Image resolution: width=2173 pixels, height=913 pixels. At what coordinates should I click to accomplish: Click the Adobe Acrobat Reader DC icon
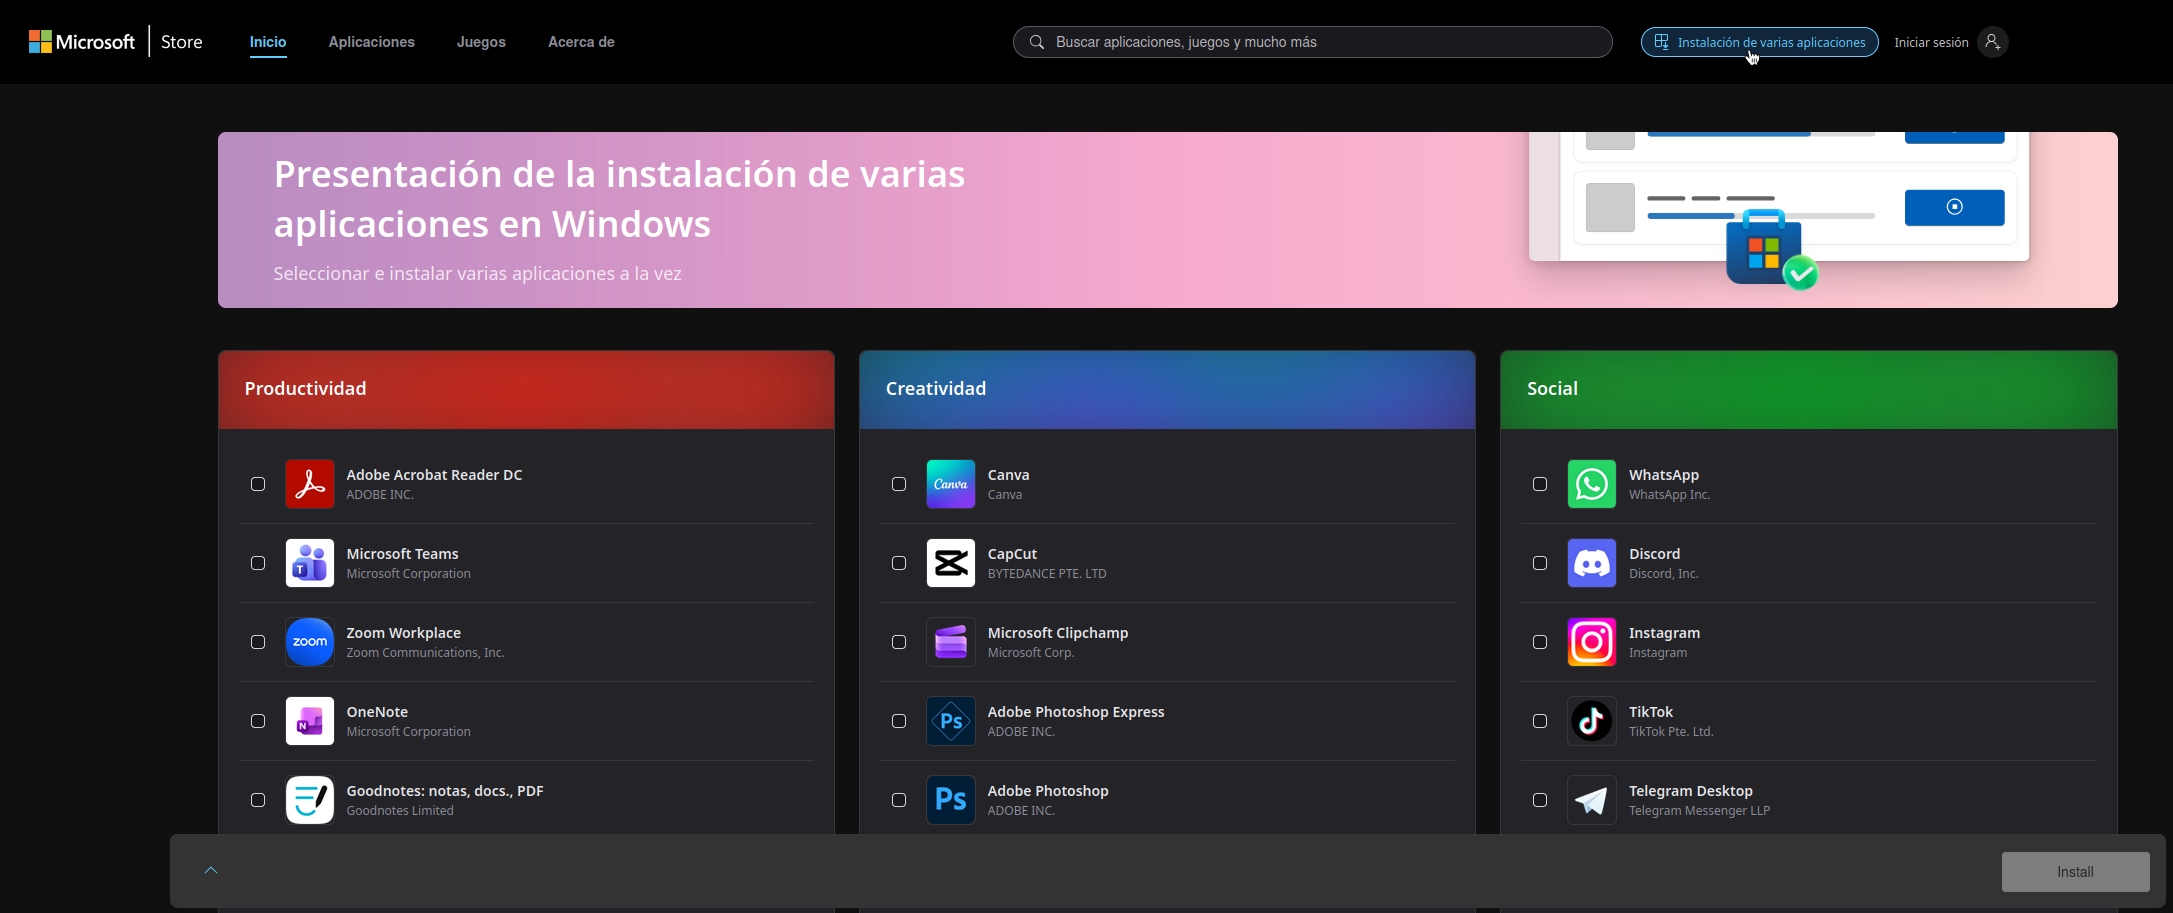click(x=309, y=483)
